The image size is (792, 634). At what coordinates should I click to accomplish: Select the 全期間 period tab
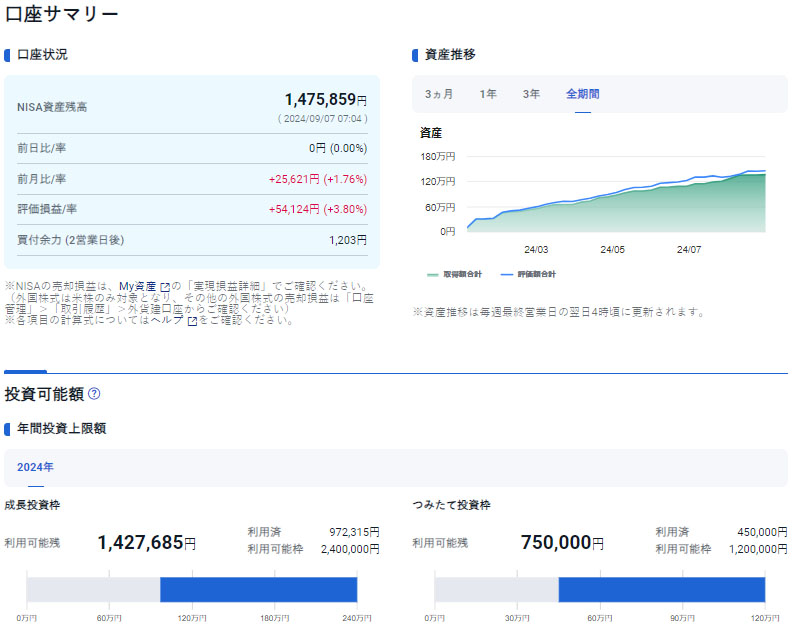click(582, 94)
